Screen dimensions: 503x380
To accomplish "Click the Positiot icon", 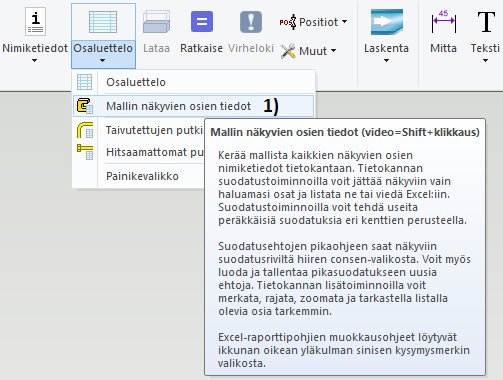I will click(288, 22).
